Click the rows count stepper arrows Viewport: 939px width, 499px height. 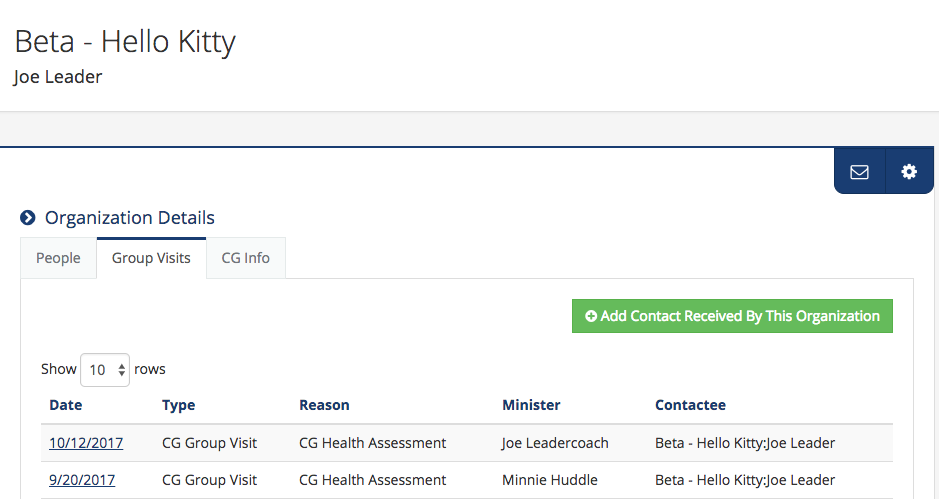pyautogui.click(x=122, y=370)
